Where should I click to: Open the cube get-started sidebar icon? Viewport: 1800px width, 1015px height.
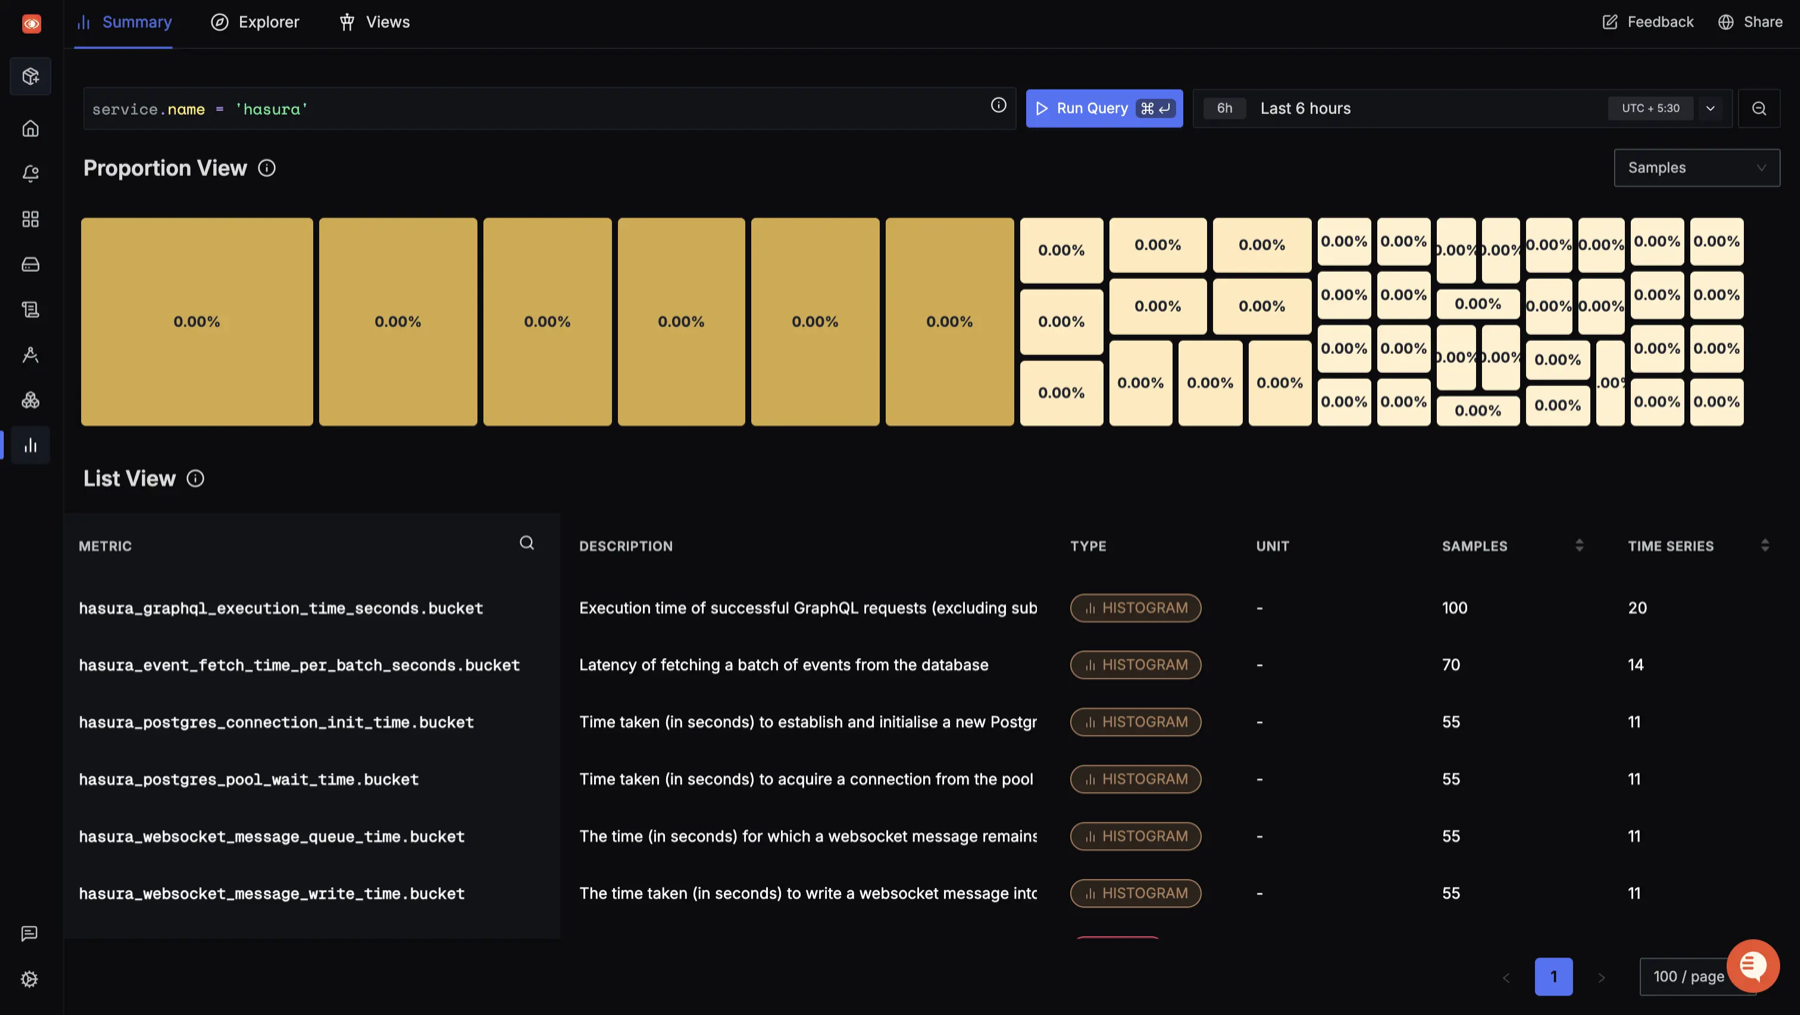coord(31,76)
